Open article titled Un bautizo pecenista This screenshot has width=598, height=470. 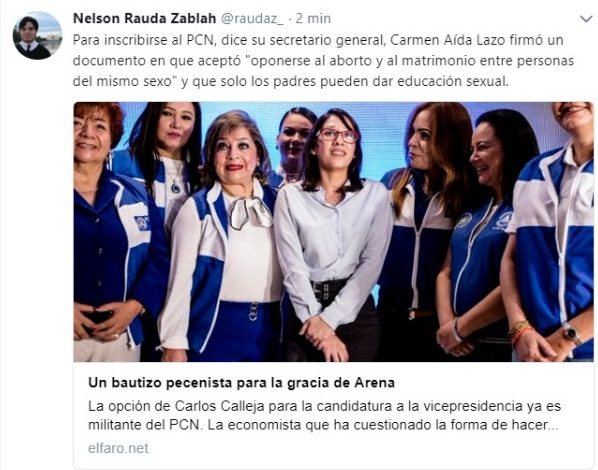(x=241, y=383)
